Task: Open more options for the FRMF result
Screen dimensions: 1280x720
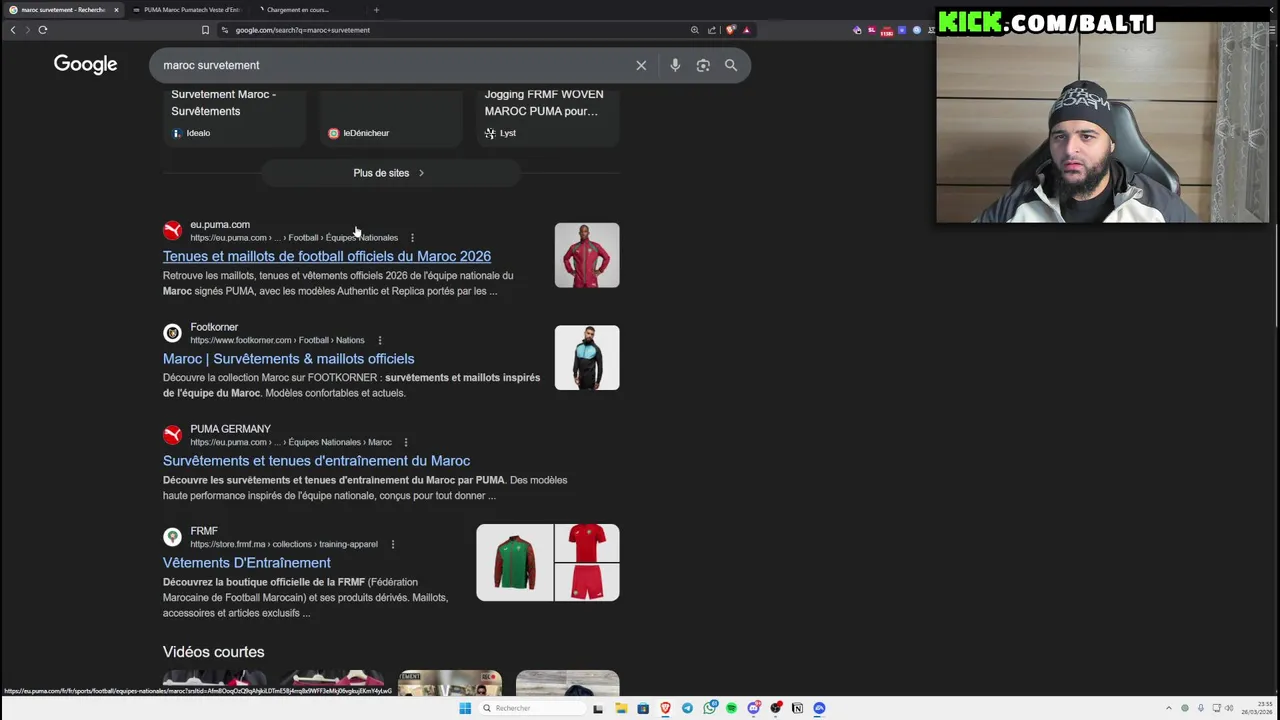Action: click(392, 544)
